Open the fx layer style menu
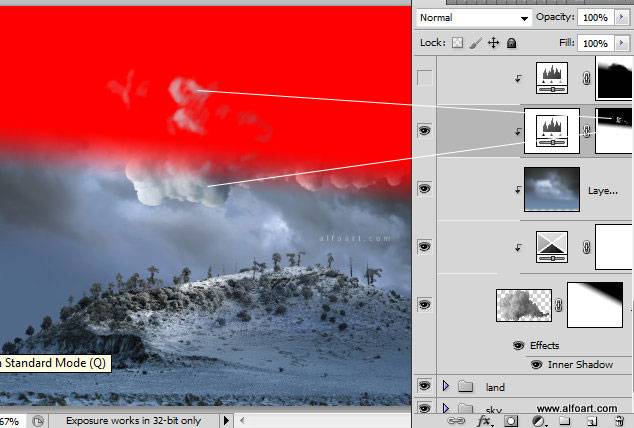This screenshot has width=634, height=428. (x=484, y=421)
